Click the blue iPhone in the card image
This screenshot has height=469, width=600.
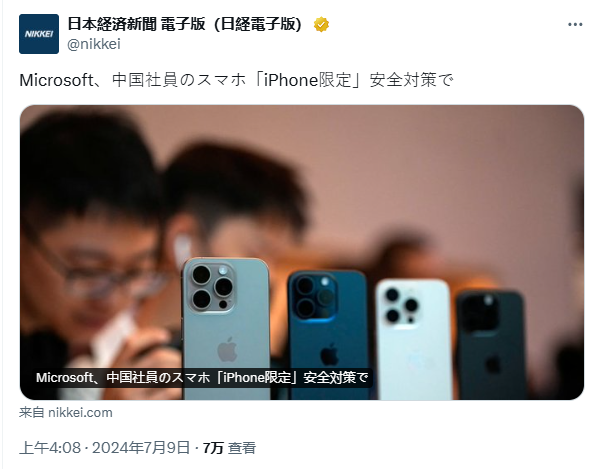328,334
